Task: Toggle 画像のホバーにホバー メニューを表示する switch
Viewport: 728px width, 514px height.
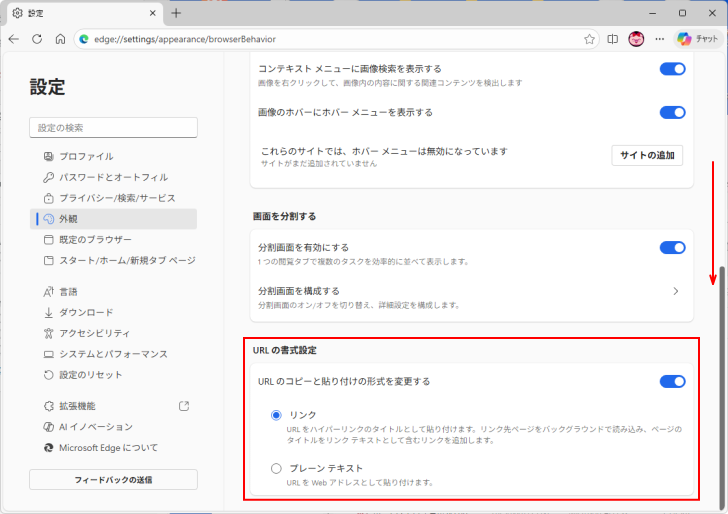Action: click(x=672, y=112)
